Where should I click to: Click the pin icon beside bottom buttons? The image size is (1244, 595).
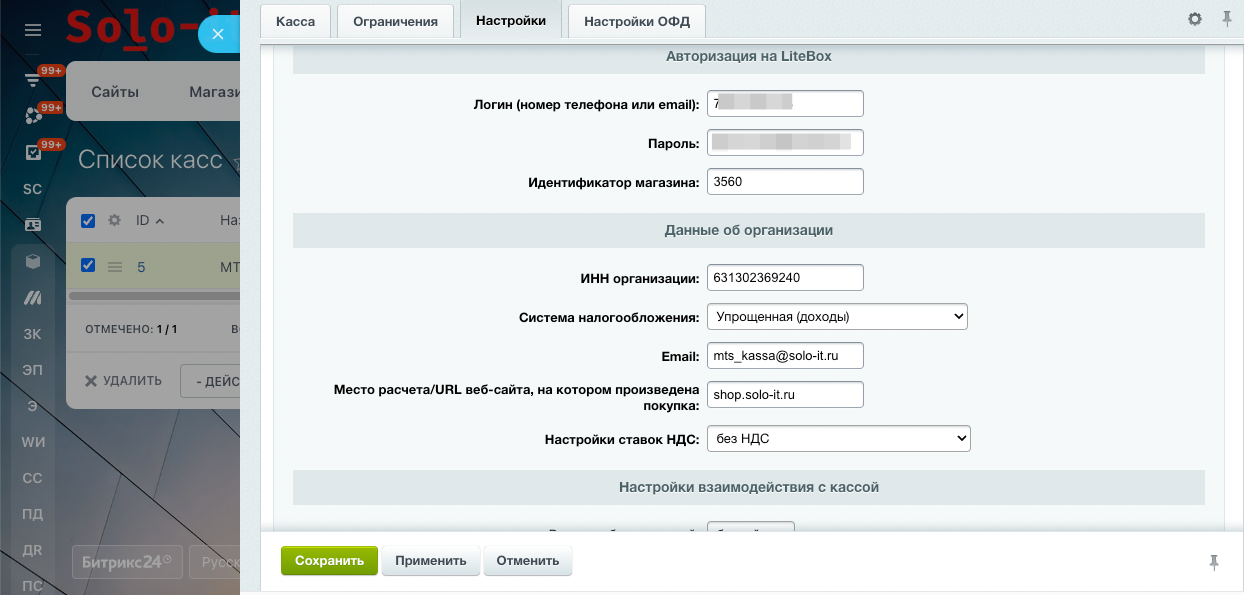(x=1214, y=562)
